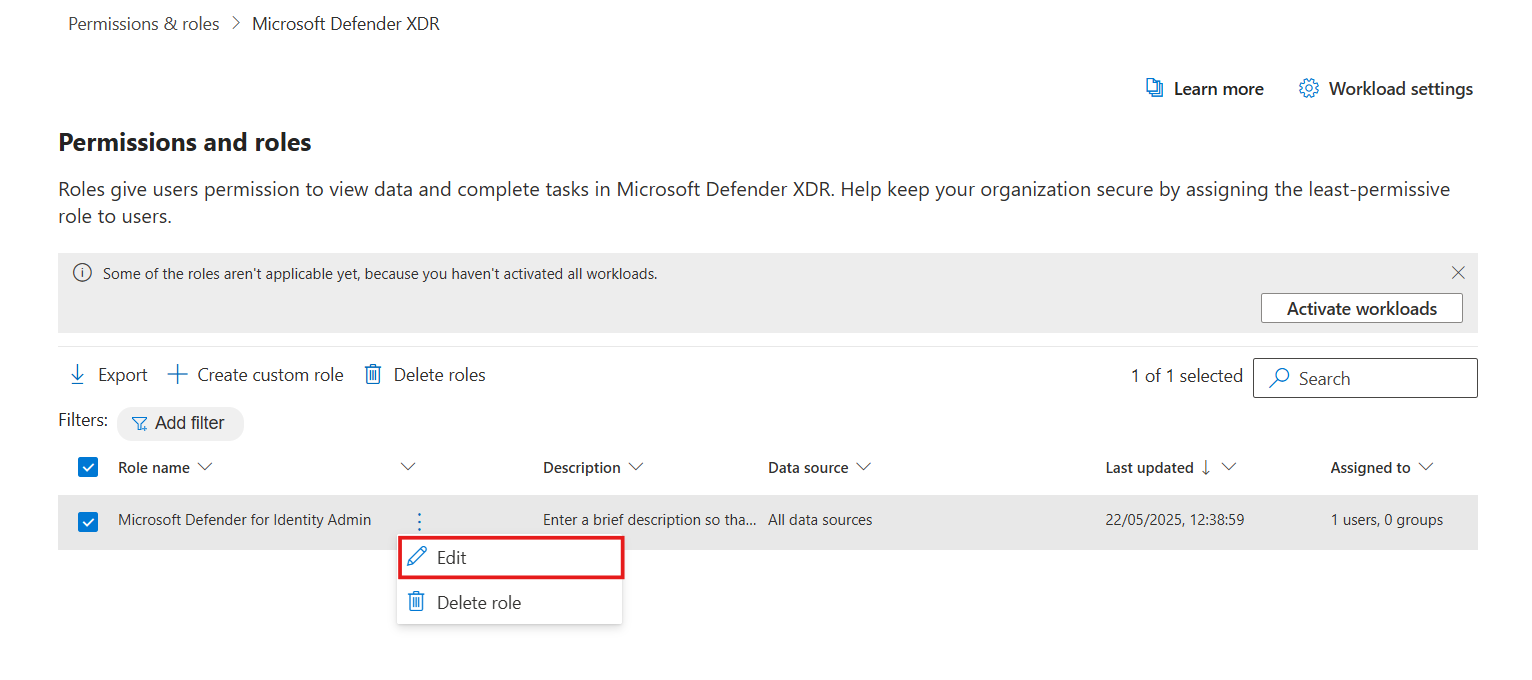Open the Data source column dropdown

866,467
